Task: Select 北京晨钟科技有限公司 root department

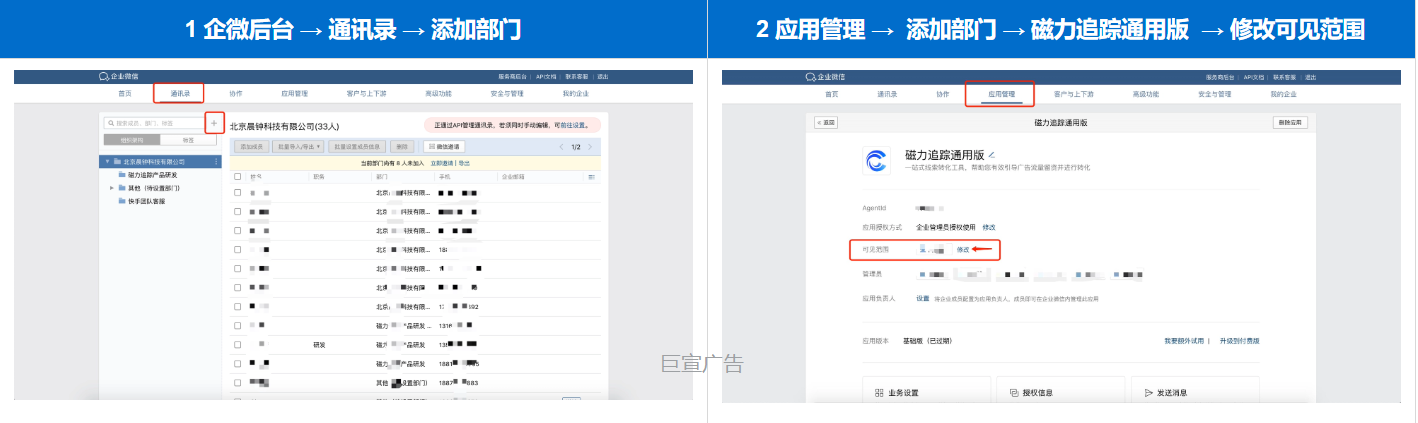Action: (x=160, y=161)
